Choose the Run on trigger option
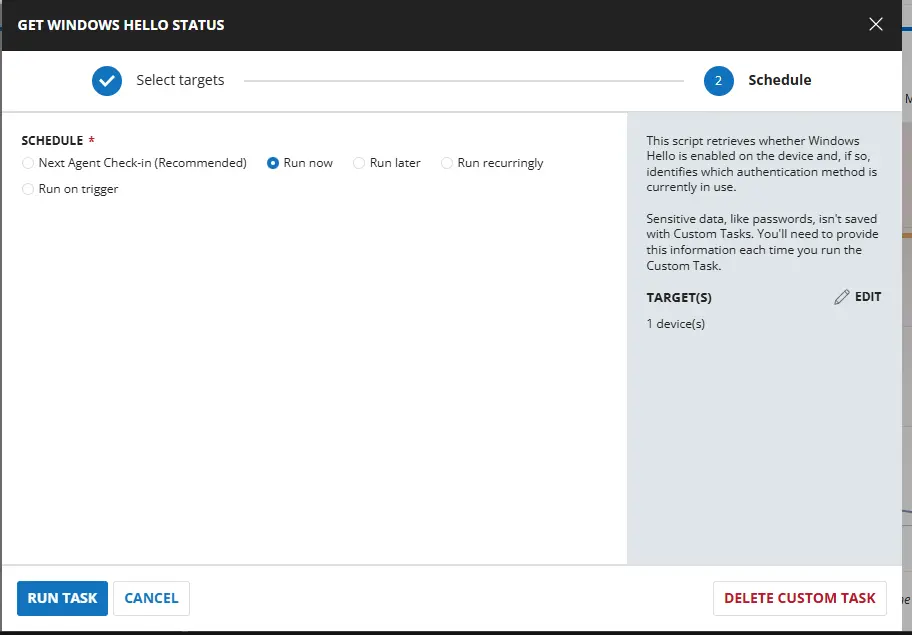This screenshot has width=912, height=635. (x=28, y=189)
